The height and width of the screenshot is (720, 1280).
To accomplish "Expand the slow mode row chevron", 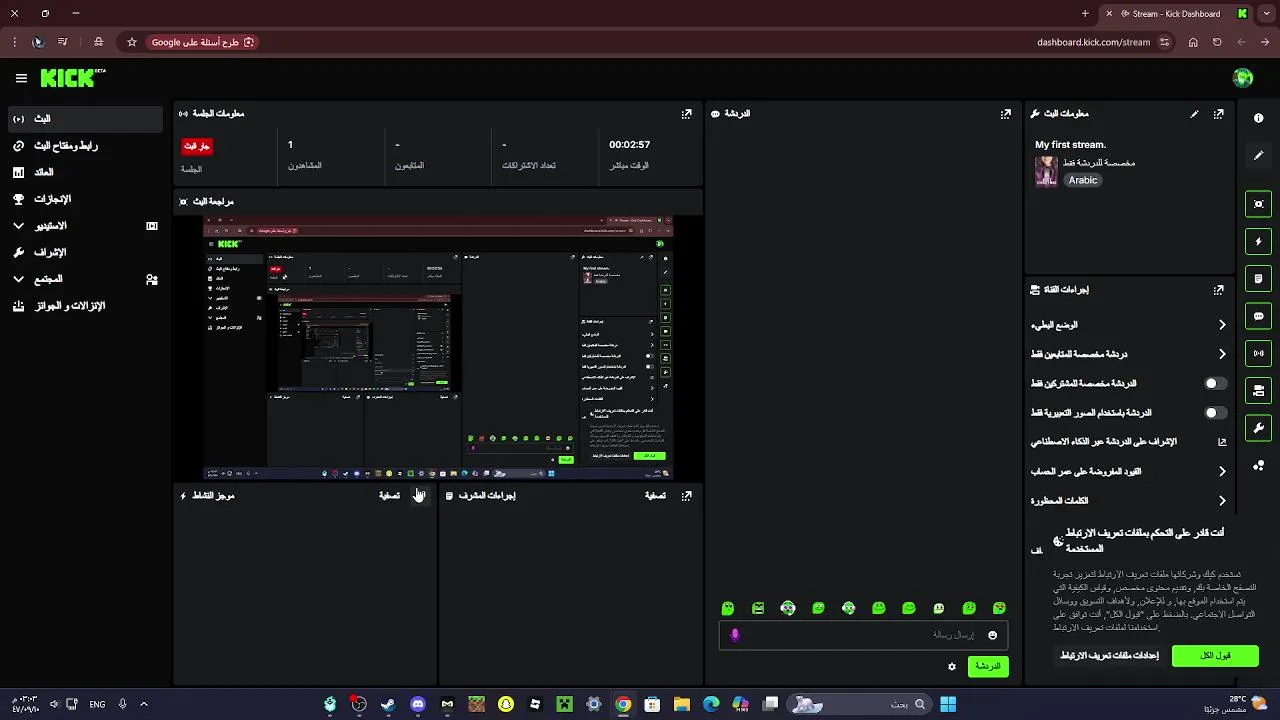I will 1221,325.
